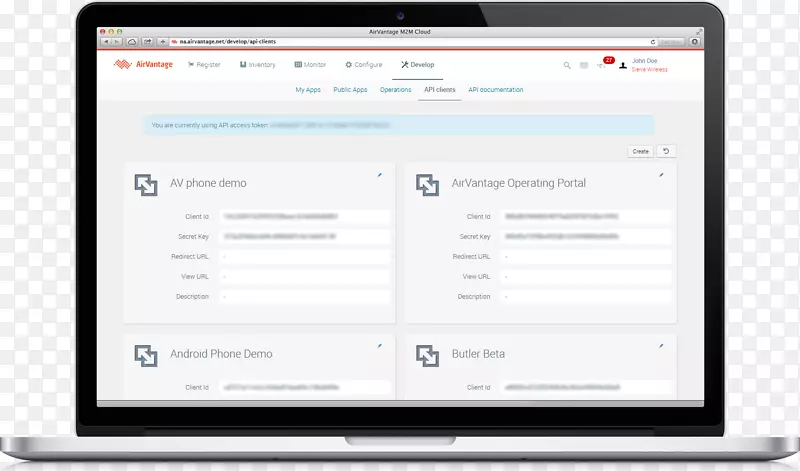800x471 pixels.
Task: Click the iCloud tabs cloud icon
Action: [132, 42]
